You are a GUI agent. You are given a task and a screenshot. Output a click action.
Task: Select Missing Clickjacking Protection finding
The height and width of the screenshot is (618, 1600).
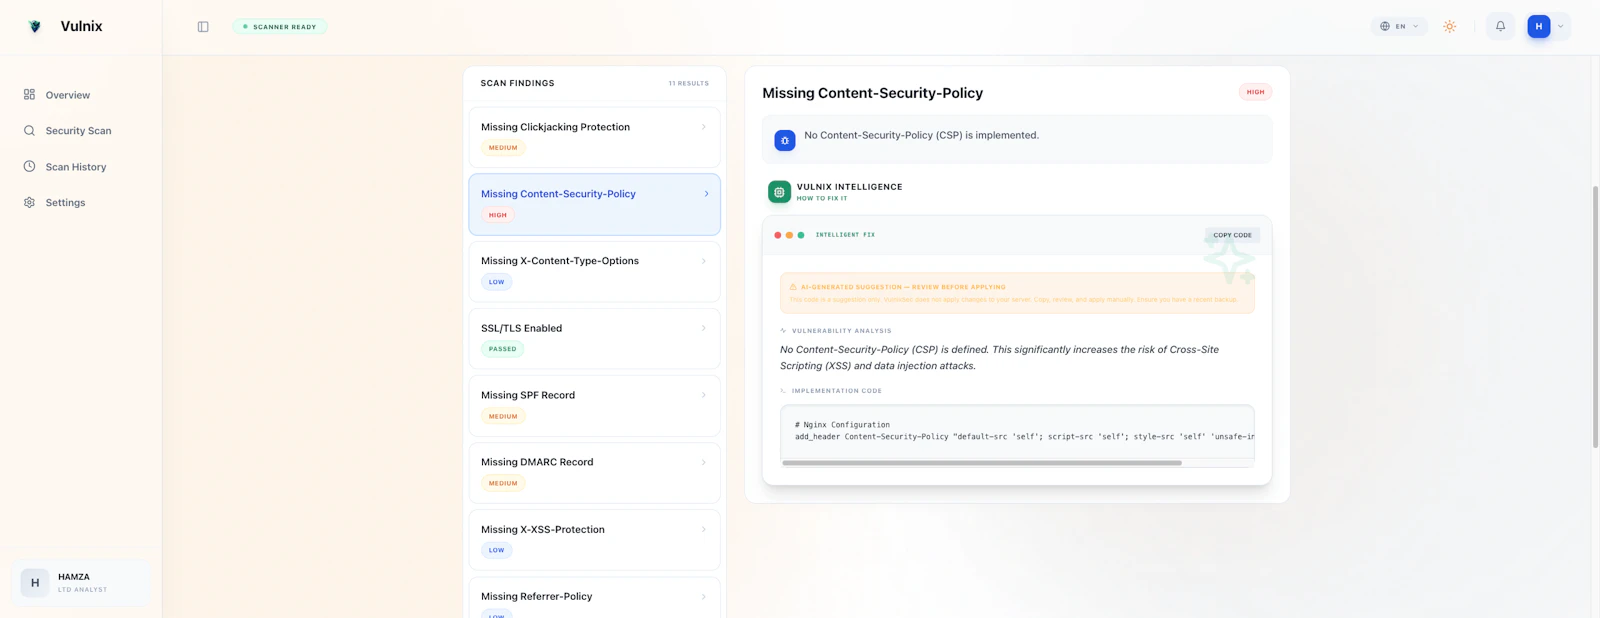pos(594,137)
